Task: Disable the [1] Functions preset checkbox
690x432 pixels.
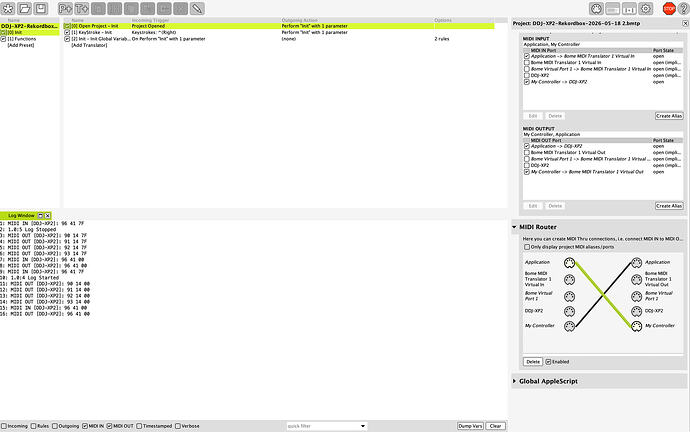Action: [3, 39]
